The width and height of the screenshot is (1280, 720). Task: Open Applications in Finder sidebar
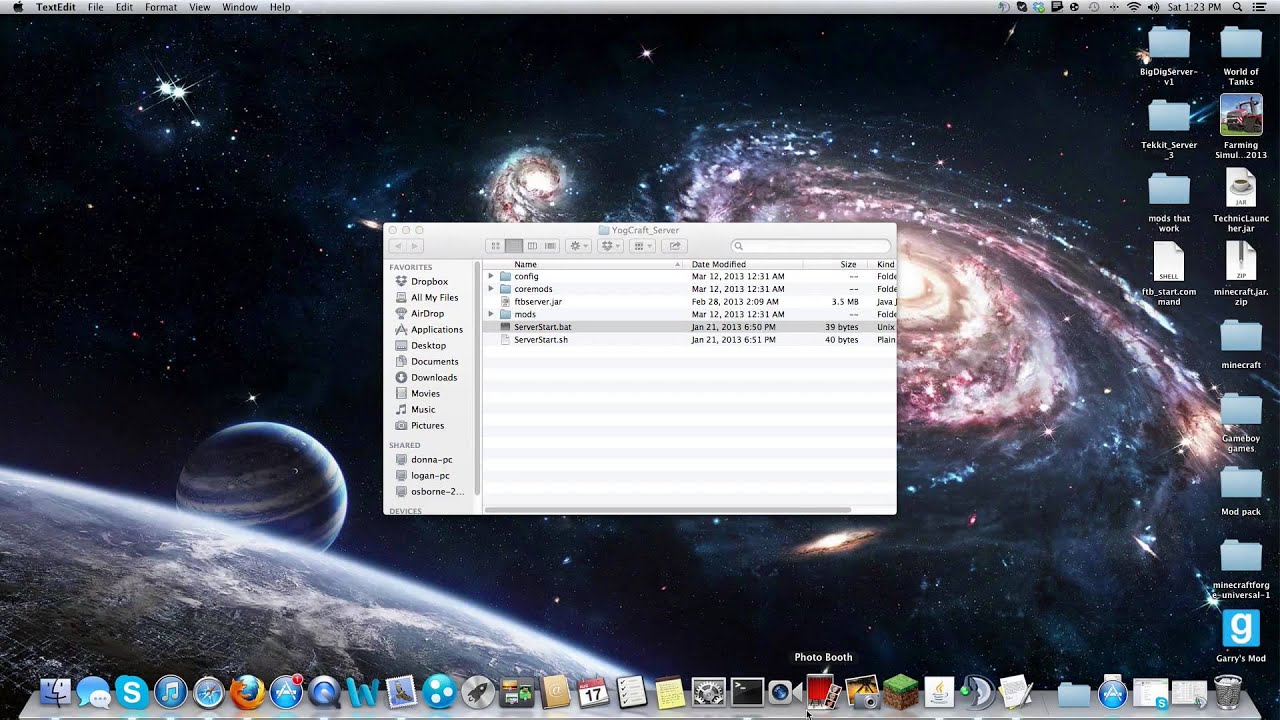437,330
